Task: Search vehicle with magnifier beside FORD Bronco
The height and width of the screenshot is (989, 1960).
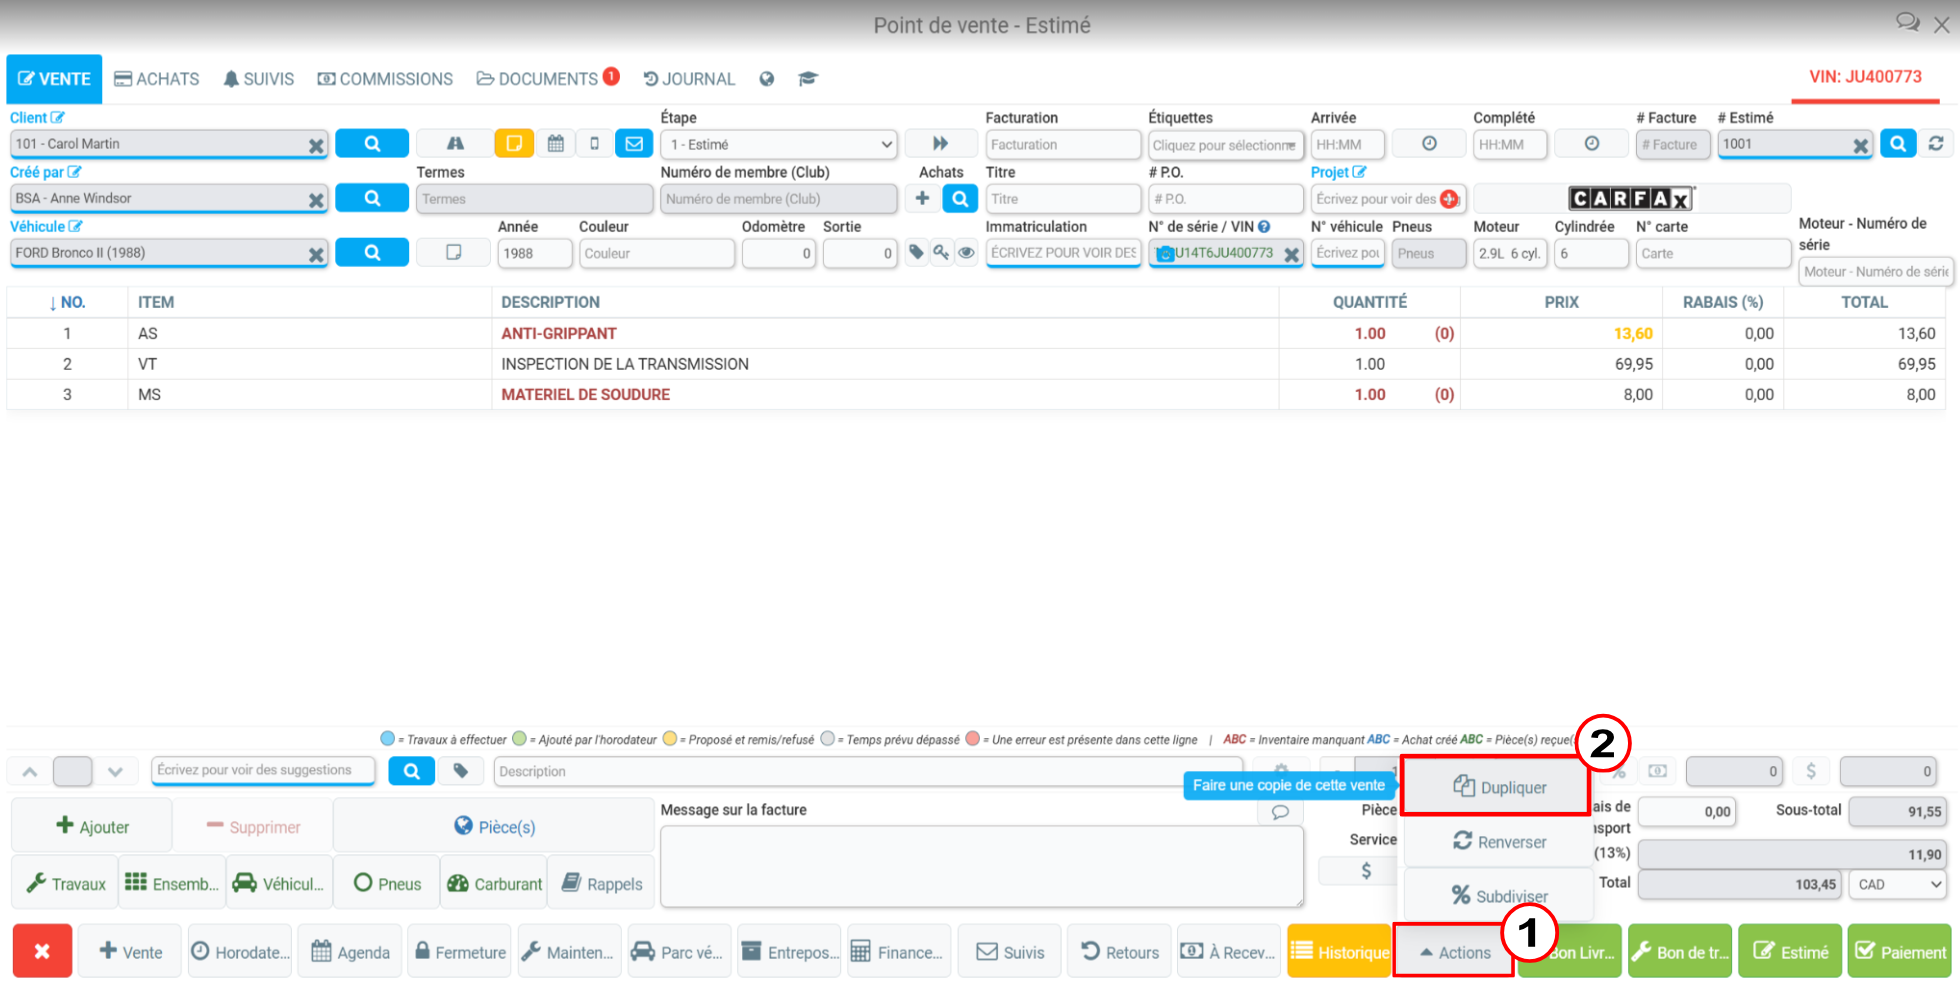Action: click(x=372, y=252)
